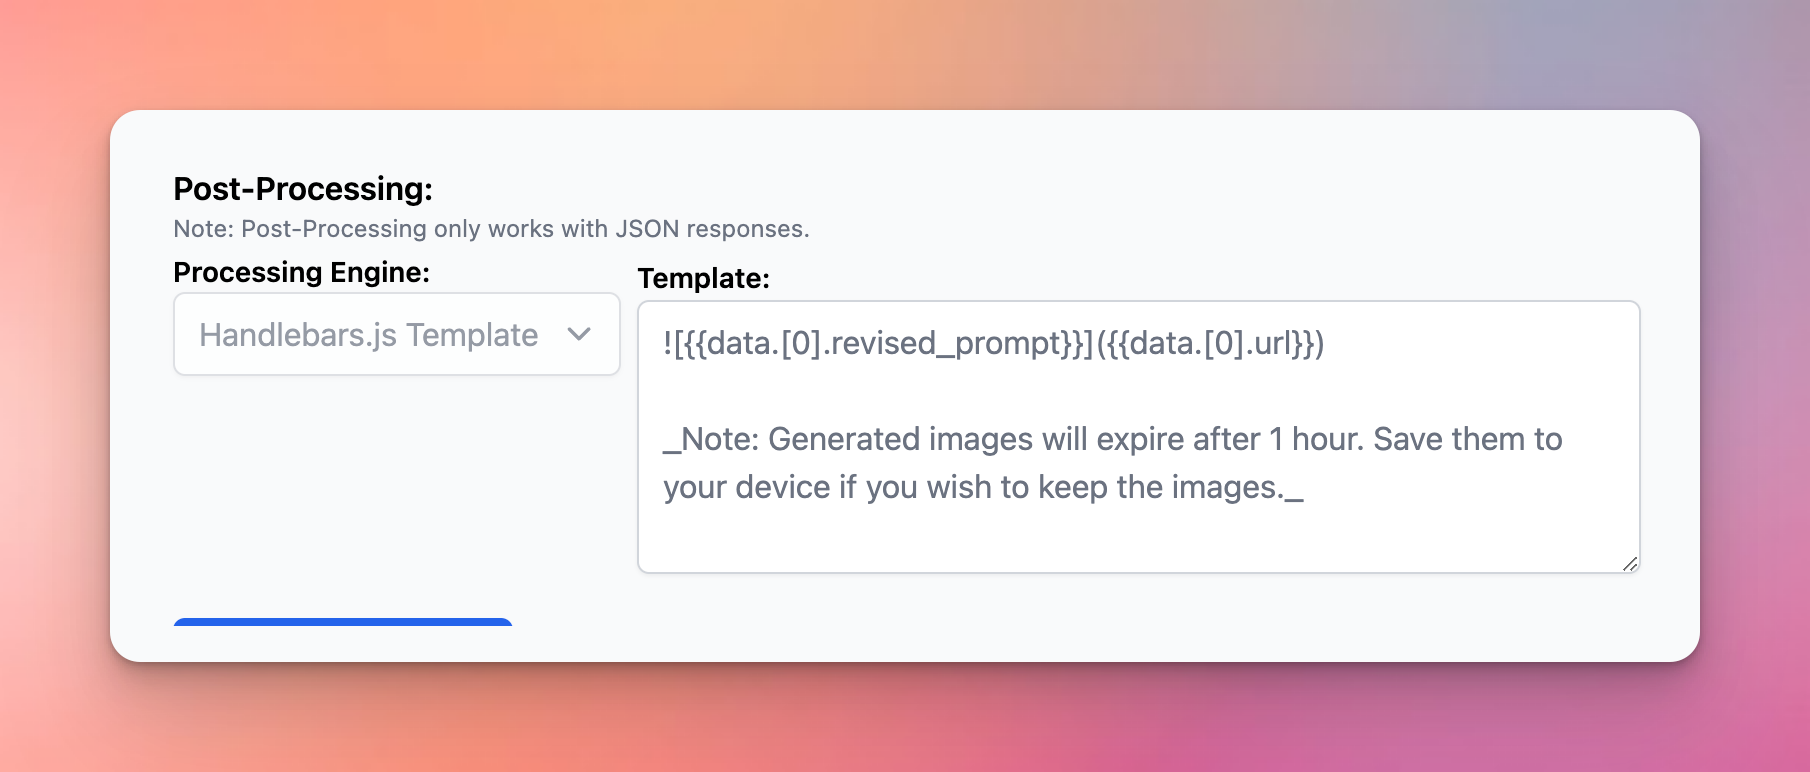This screenshot has height=772, width=1810.
Task: Click the "Save them to" phrase
Action: click(1468, 439)
